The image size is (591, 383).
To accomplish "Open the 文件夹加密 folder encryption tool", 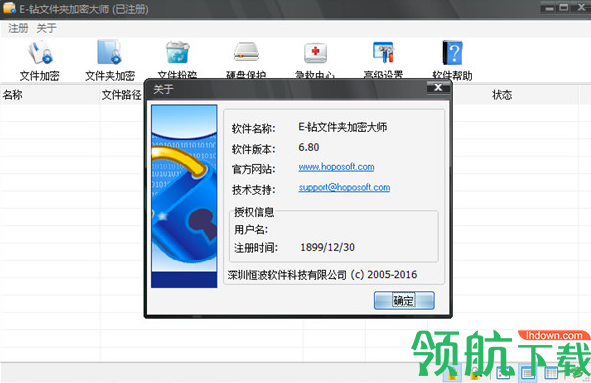I will point(110,61).
